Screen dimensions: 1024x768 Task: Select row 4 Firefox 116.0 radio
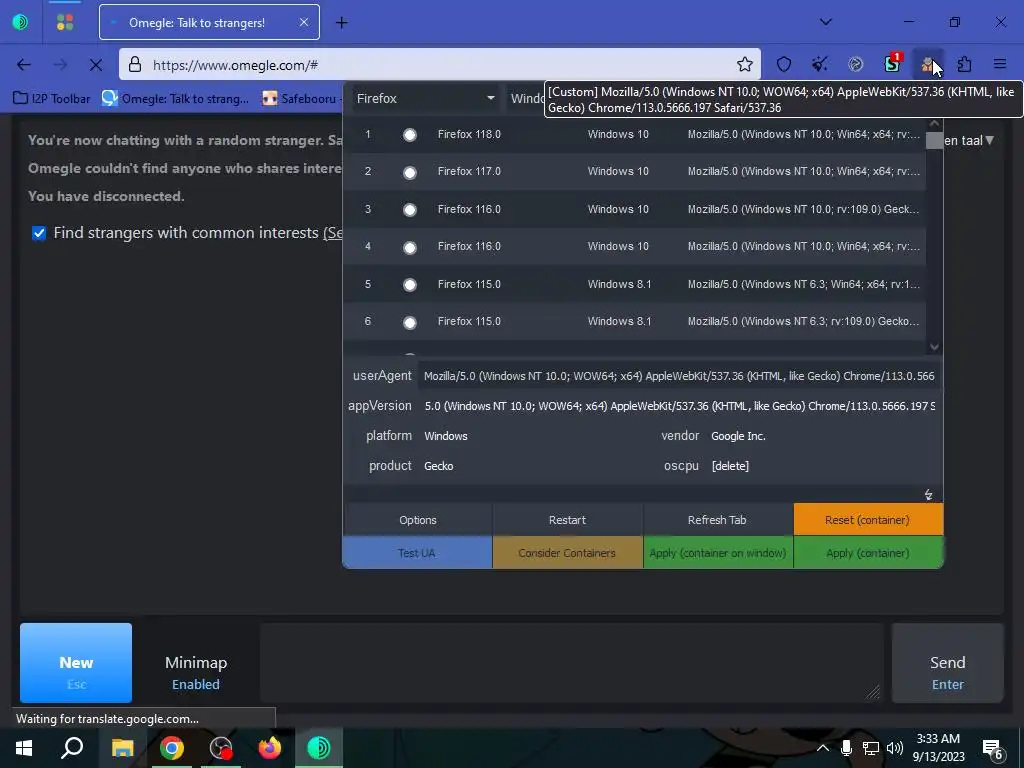tap(409, 247)
